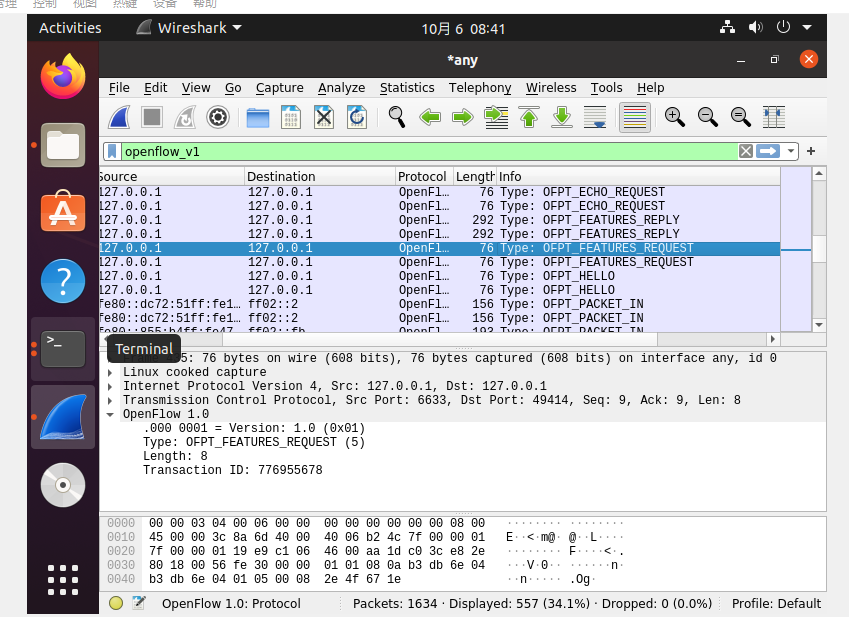Toggle packet list colorization
849x617 pixels.
(635, 117)
